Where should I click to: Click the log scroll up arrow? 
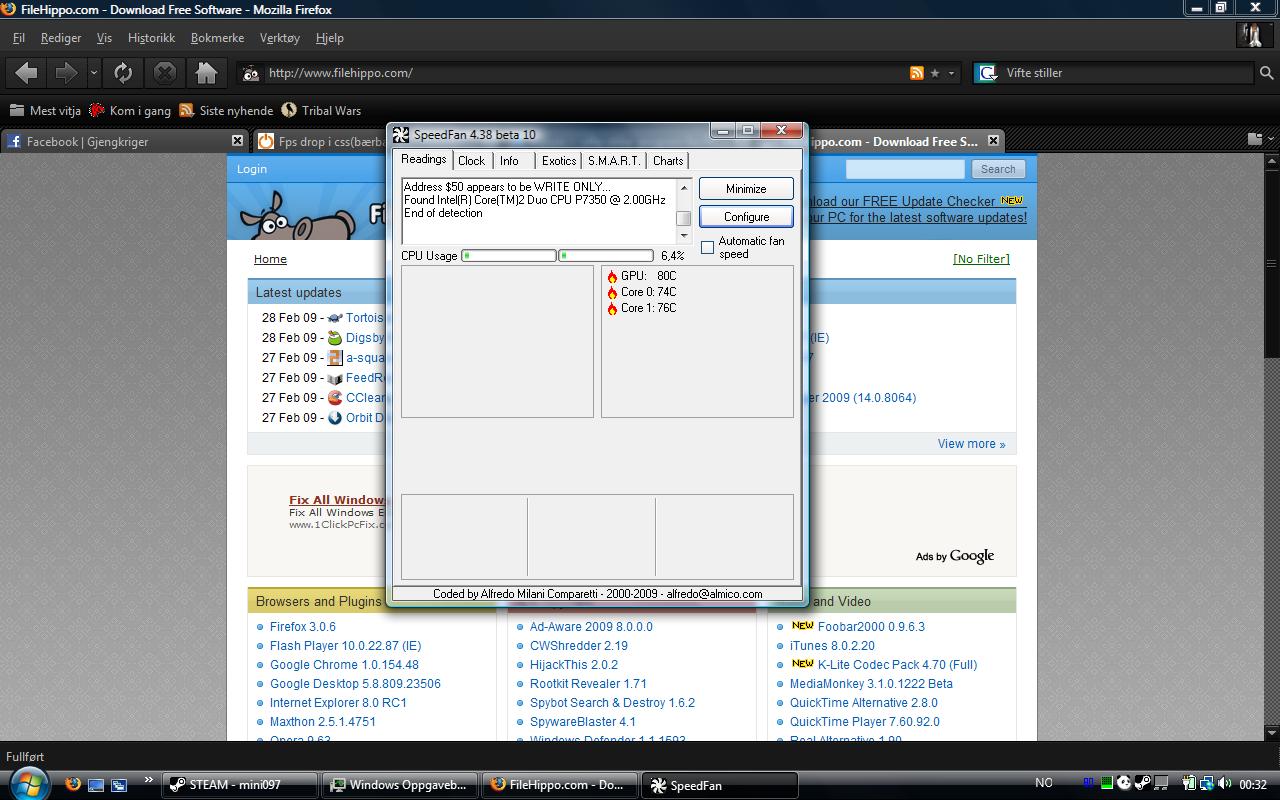point(684,187)
